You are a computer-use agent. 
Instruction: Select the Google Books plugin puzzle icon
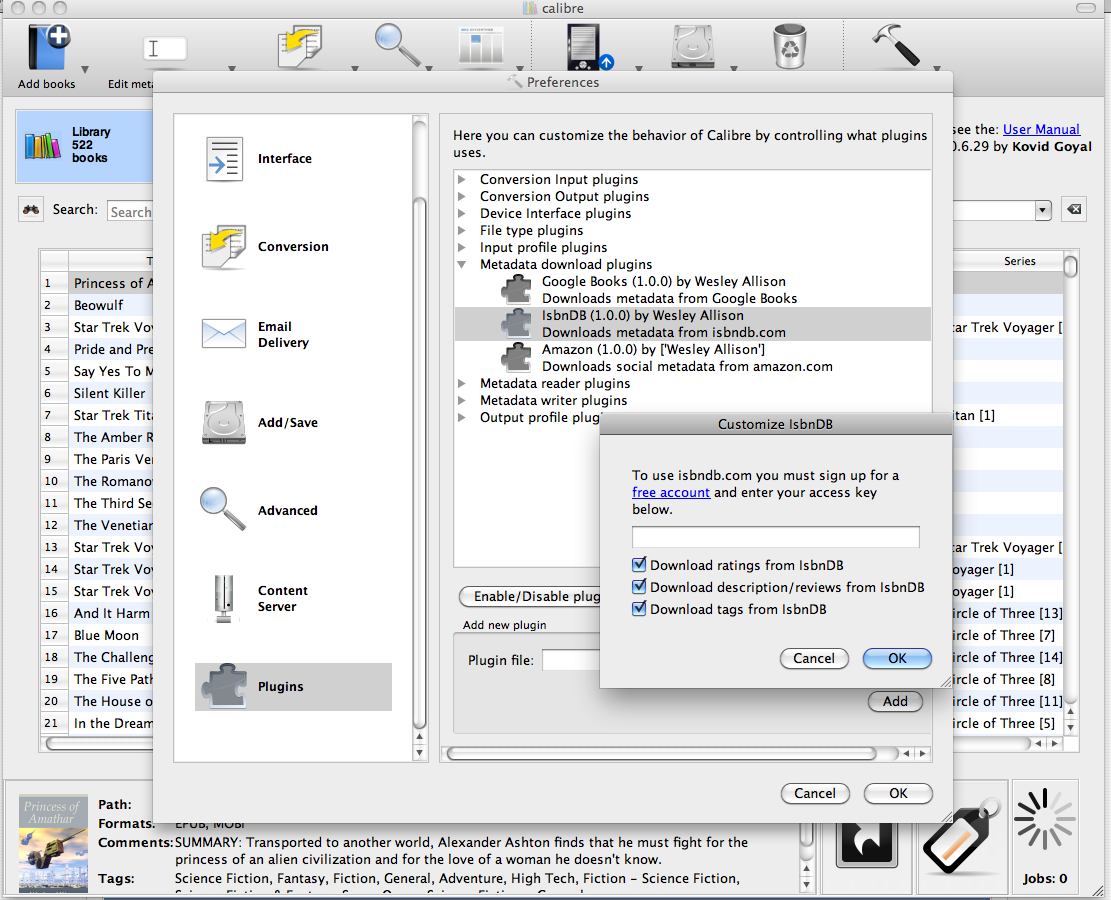(517, 289)
